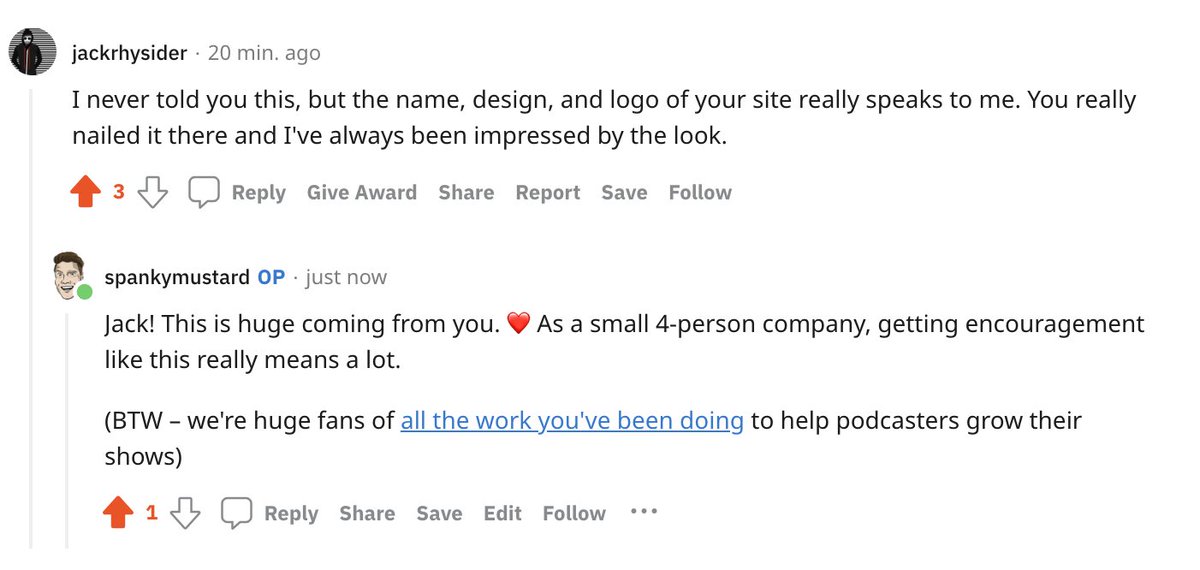Viewport: 1200px width, 570px height.
Task: Upvote spankymustard's reply
Action: click(x=119, y=513)
